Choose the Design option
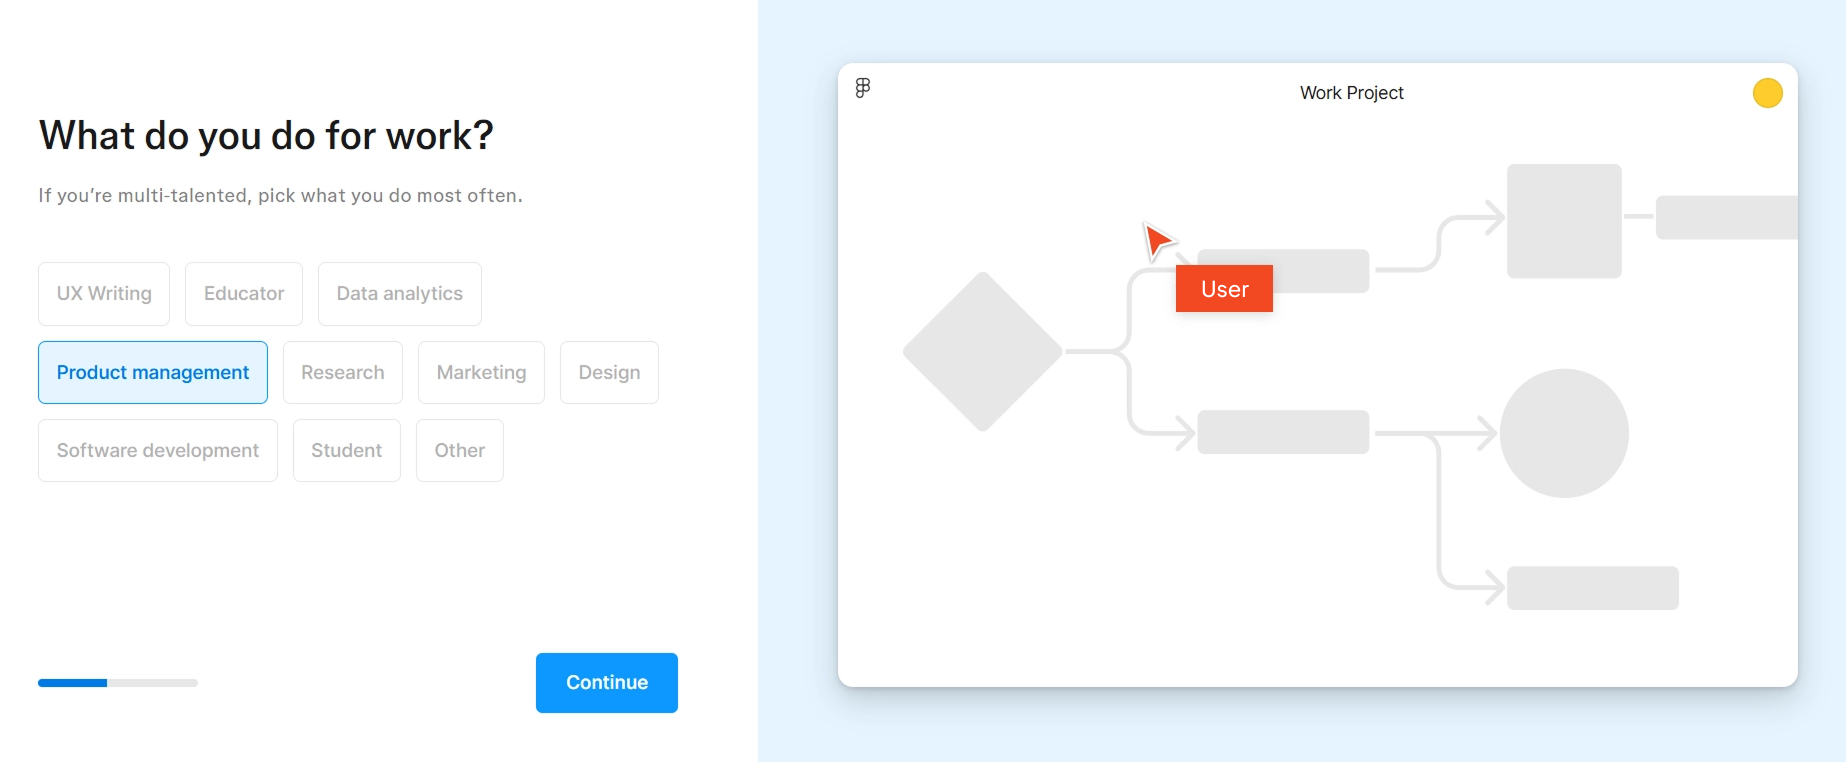Screen dimensions: 1846x762 (609, 373)
